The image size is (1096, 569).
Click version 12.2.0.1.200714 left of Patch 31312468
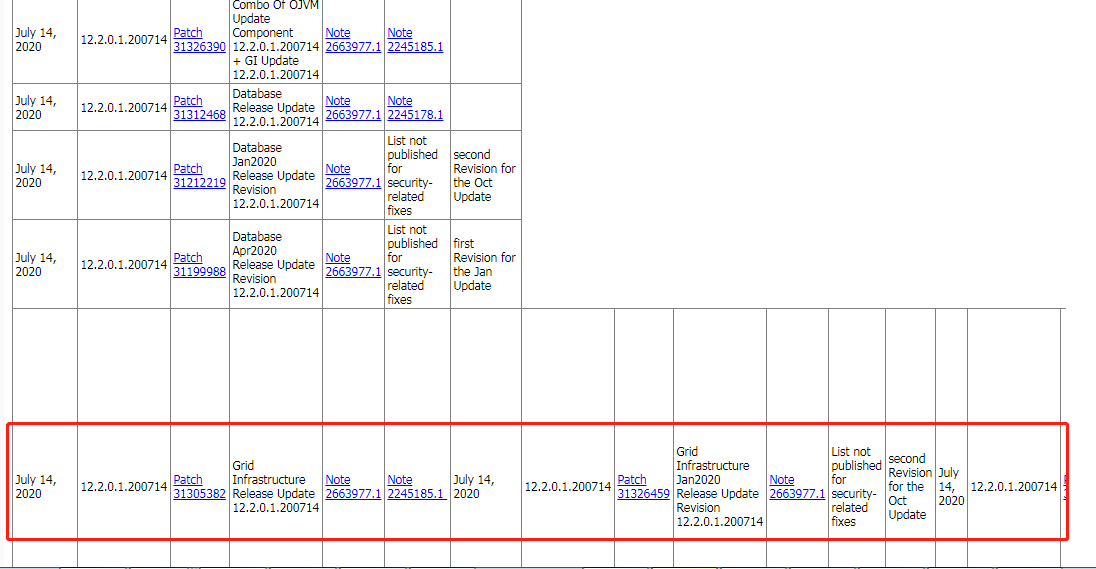tap(124, 108)
